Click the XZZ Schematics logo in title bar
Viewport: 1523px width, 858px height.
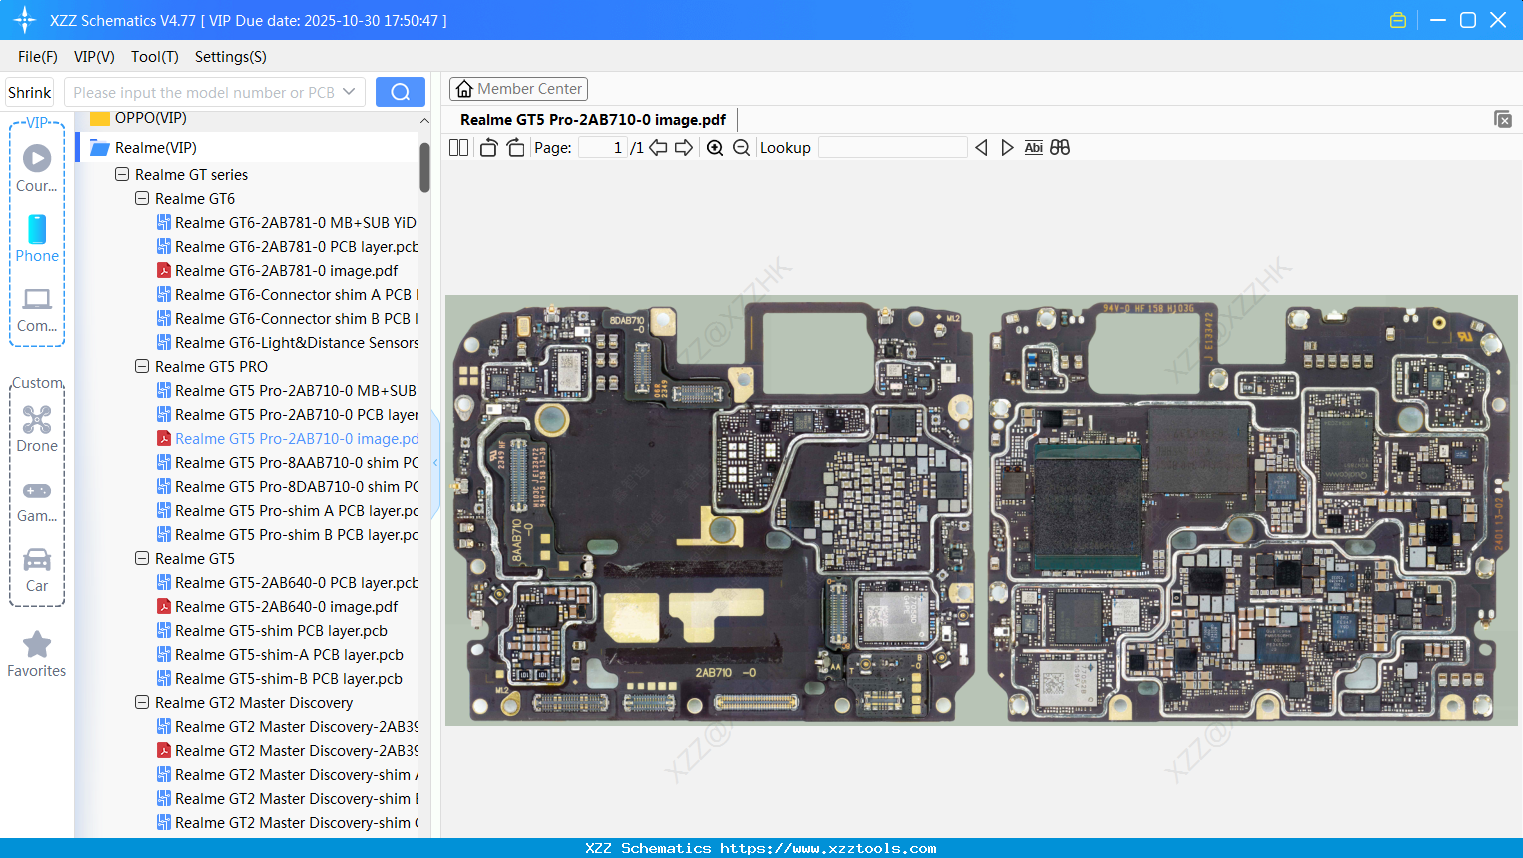tap(25, 20)
